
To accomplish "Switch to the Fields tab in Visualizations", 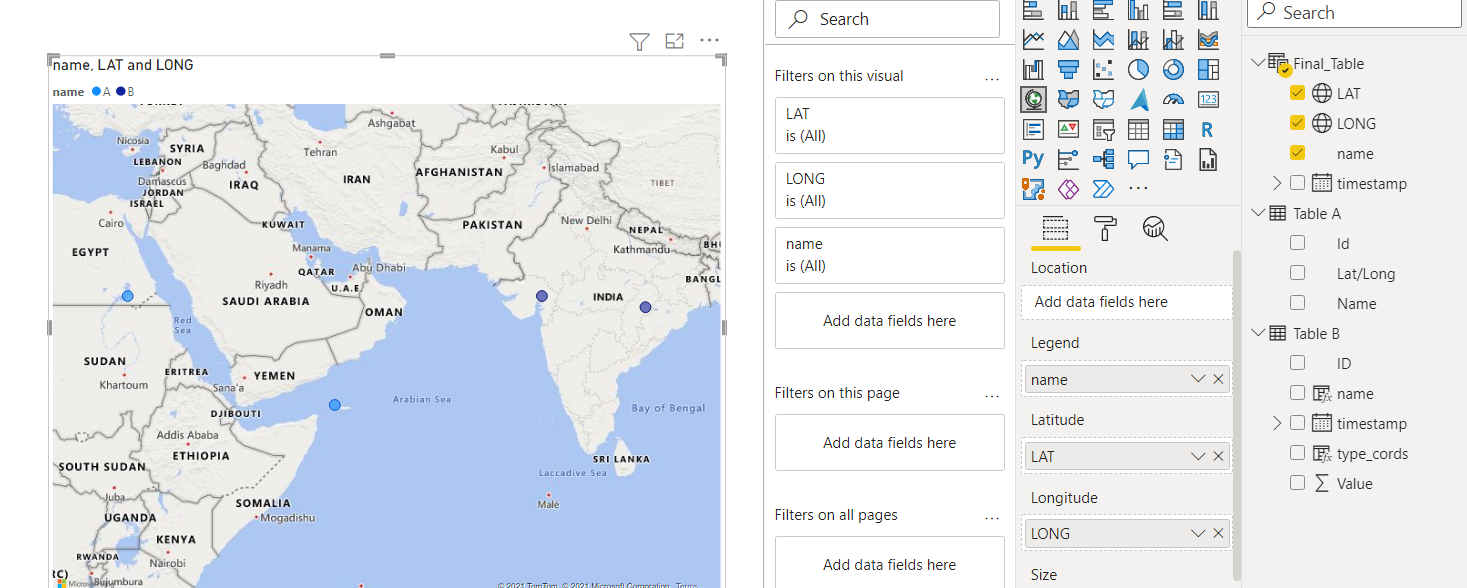I will [x=1055, y=228].
